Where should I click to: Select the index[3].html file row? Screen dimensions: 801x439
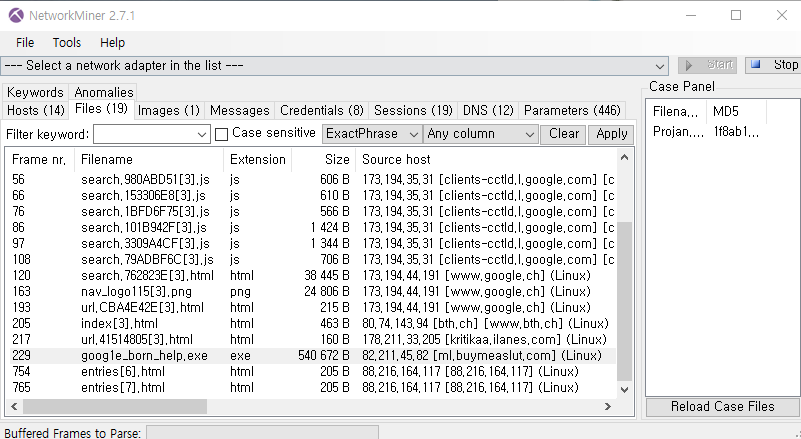[x=313, y=324]
